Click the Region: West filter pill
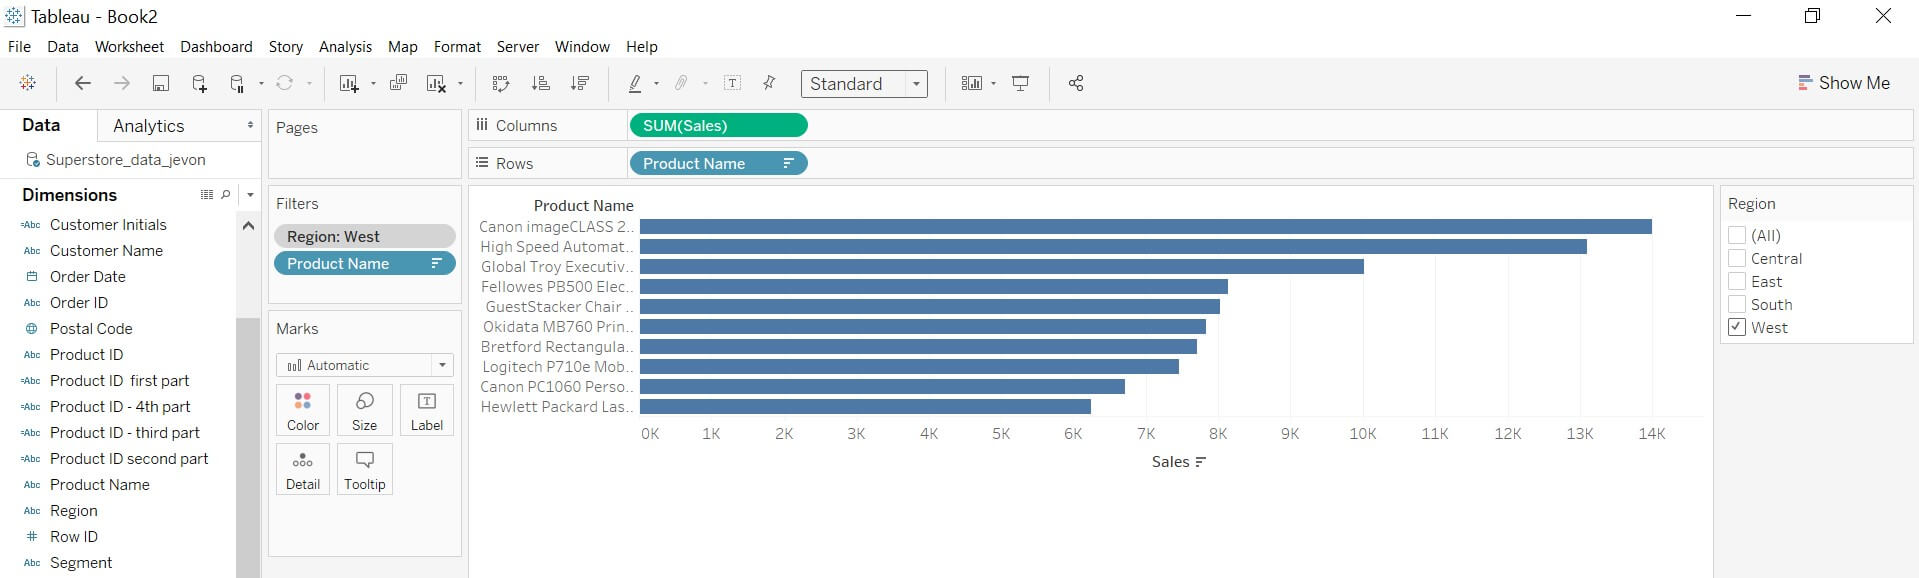1919x578 pixels. pyautogui.click(x=364, y=236)
